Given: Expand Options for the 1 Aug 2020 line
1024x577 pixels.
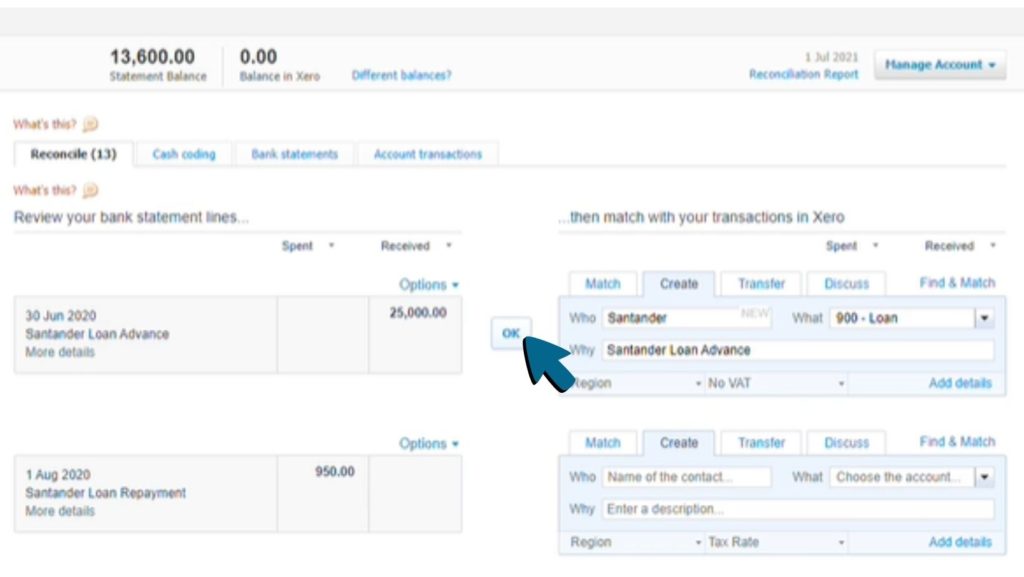Looking at the screenshot, I should coord(429,443).
